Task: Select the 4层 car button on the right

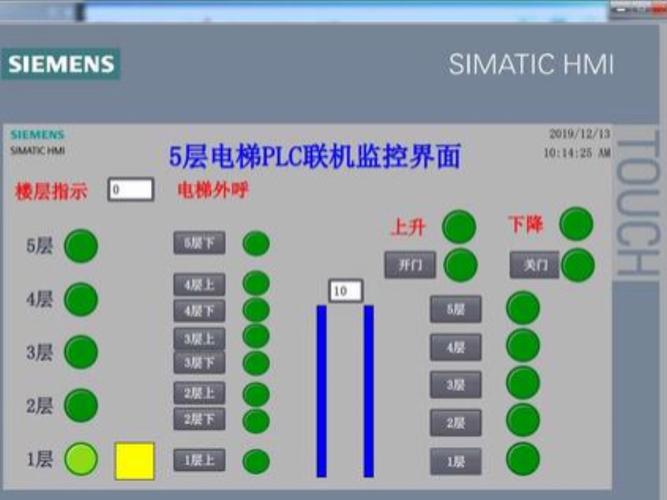Action: point(455,347)
